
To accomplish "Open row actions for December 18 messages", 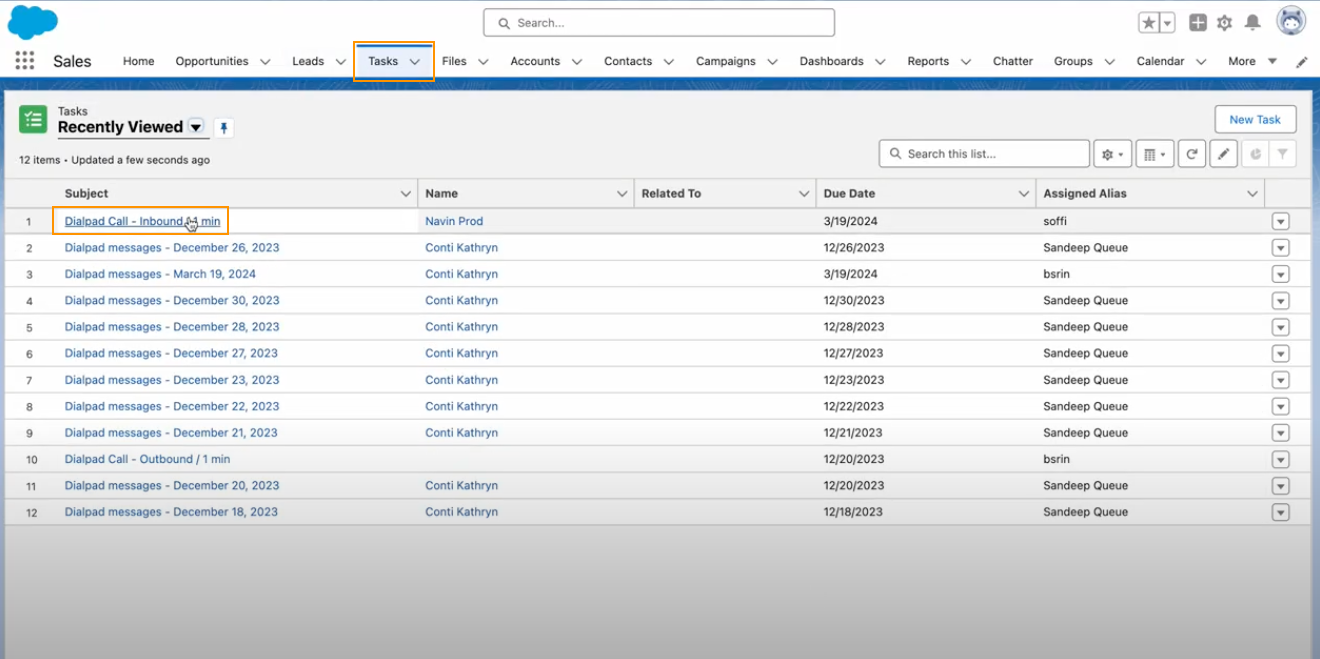I will (1280, 512).
